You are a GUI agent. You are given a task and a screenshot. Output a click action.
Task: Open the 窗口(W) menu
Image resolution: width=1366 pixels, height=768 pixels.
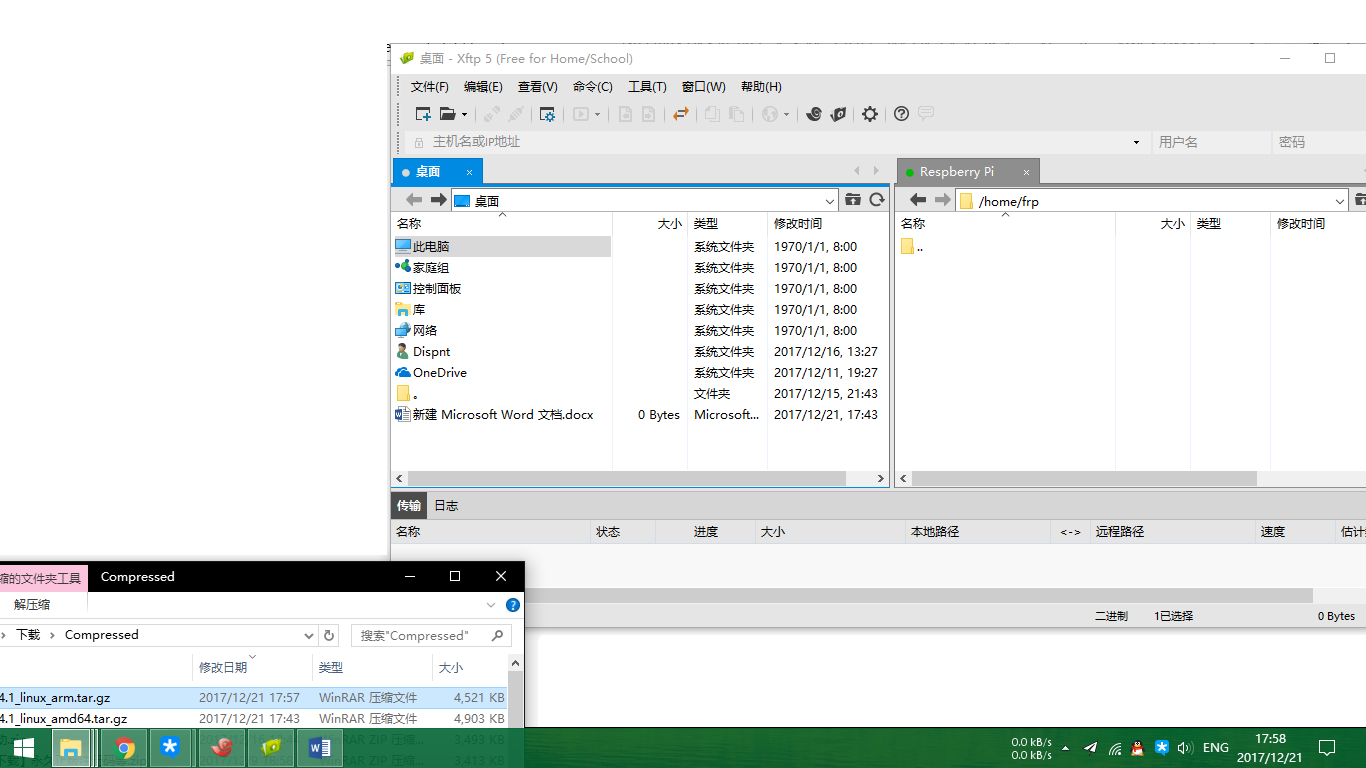704,87
